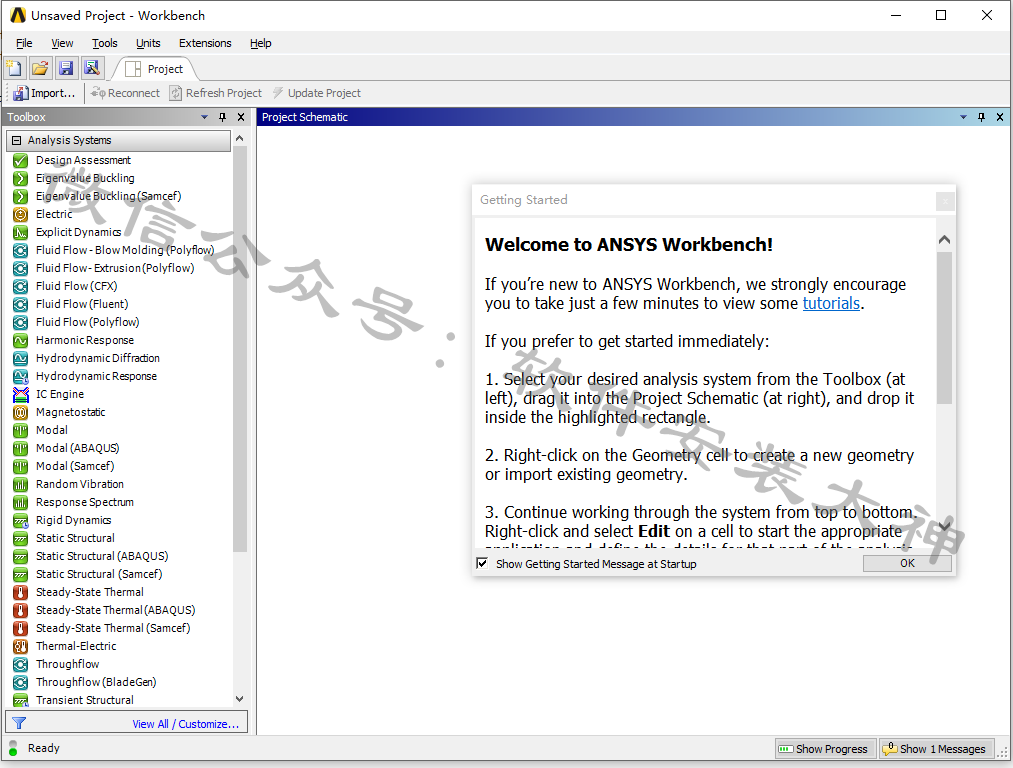
Task: Click the Show Progress button
Action: [x=824, y=749]
